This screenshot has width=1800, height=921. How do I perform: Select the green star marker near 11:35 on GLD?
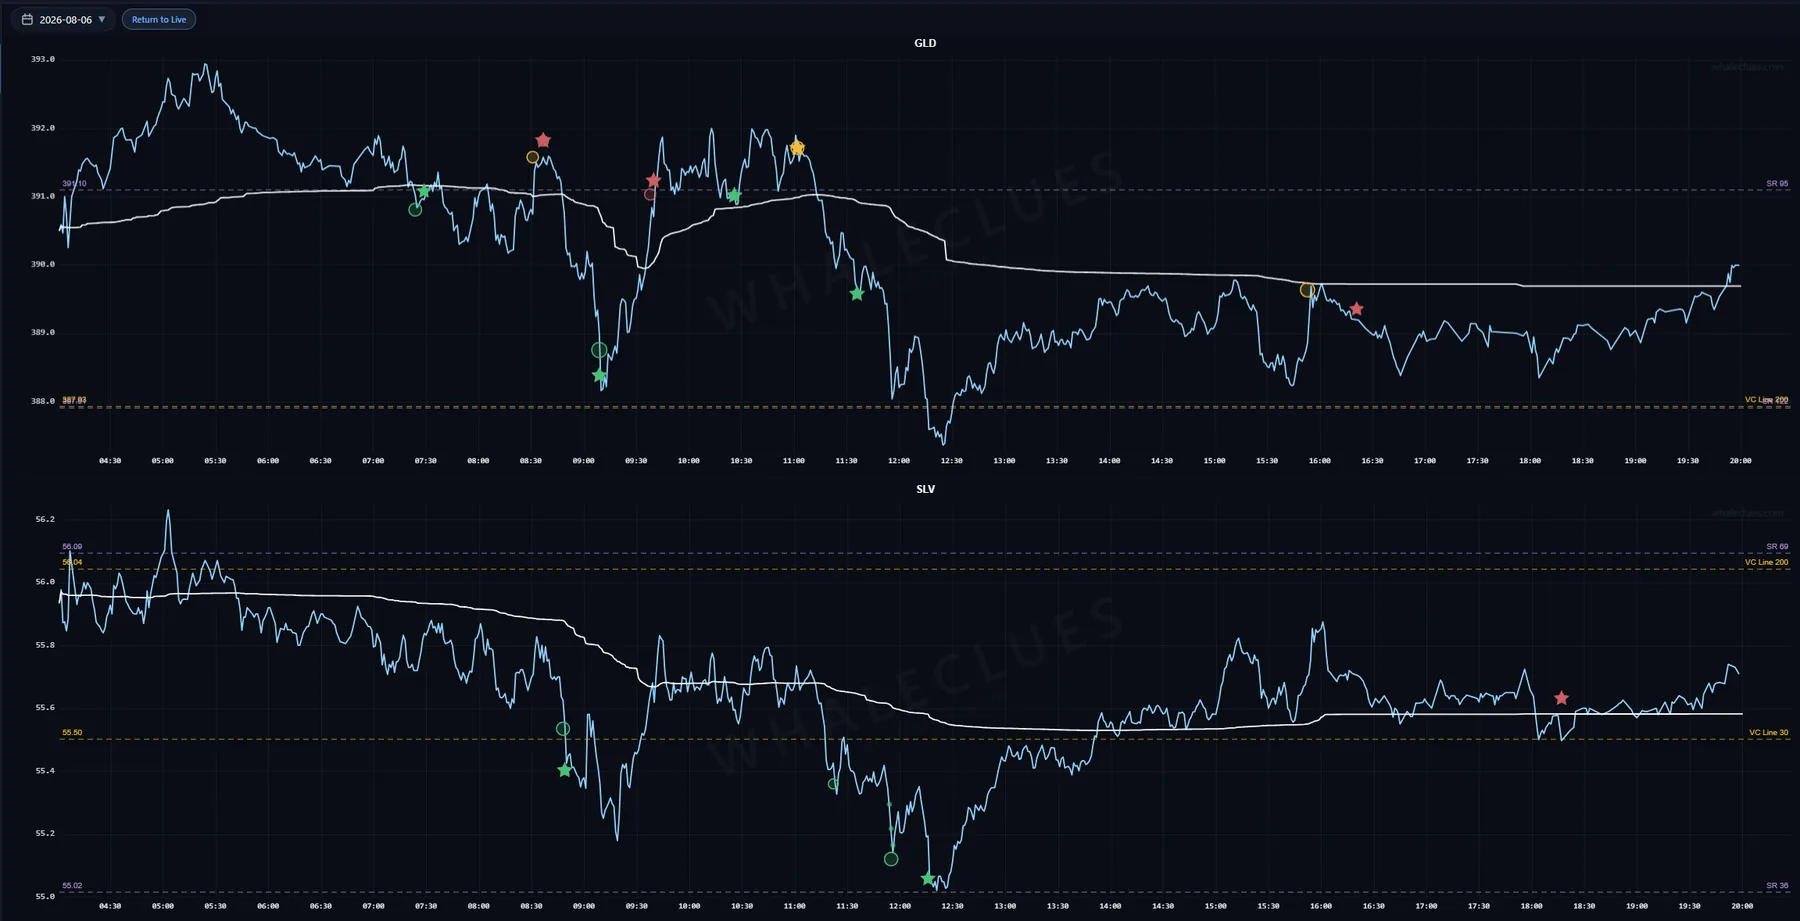point(857,294)
